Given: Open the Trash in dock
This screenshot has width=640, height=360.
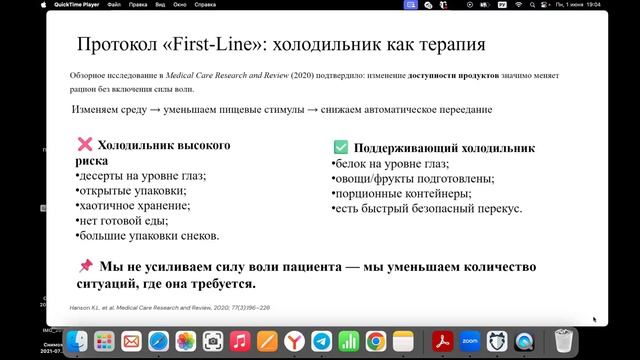Looking at the screenshot, I should [x=564, y=340].
